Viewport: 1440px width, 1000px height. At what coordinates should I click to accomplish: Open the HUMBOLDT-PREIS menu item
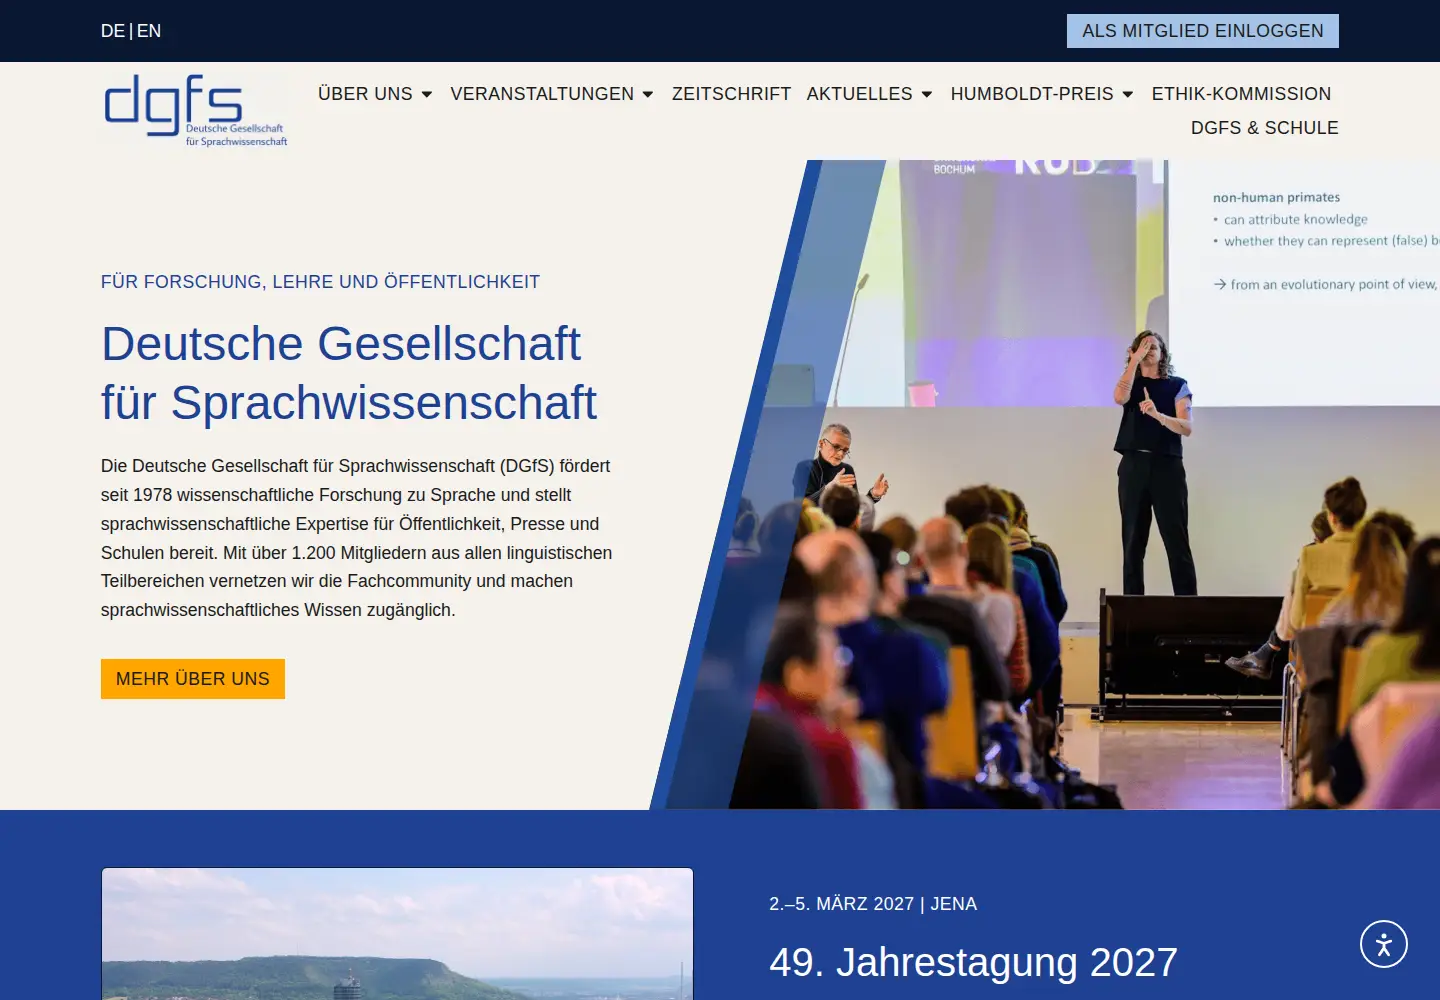tap(1032, 94)
